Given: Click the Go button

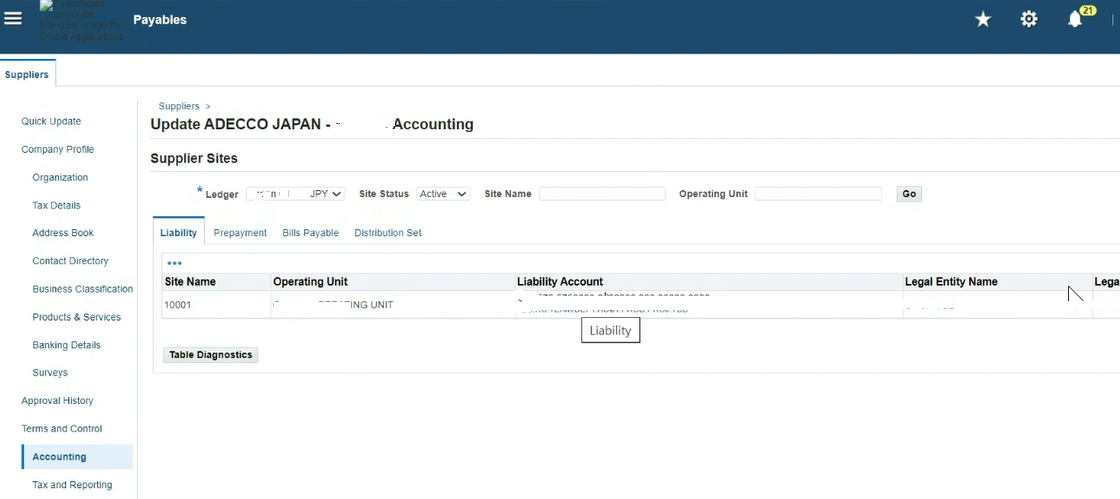Looking at the screenshot, I should pos(909,193).
